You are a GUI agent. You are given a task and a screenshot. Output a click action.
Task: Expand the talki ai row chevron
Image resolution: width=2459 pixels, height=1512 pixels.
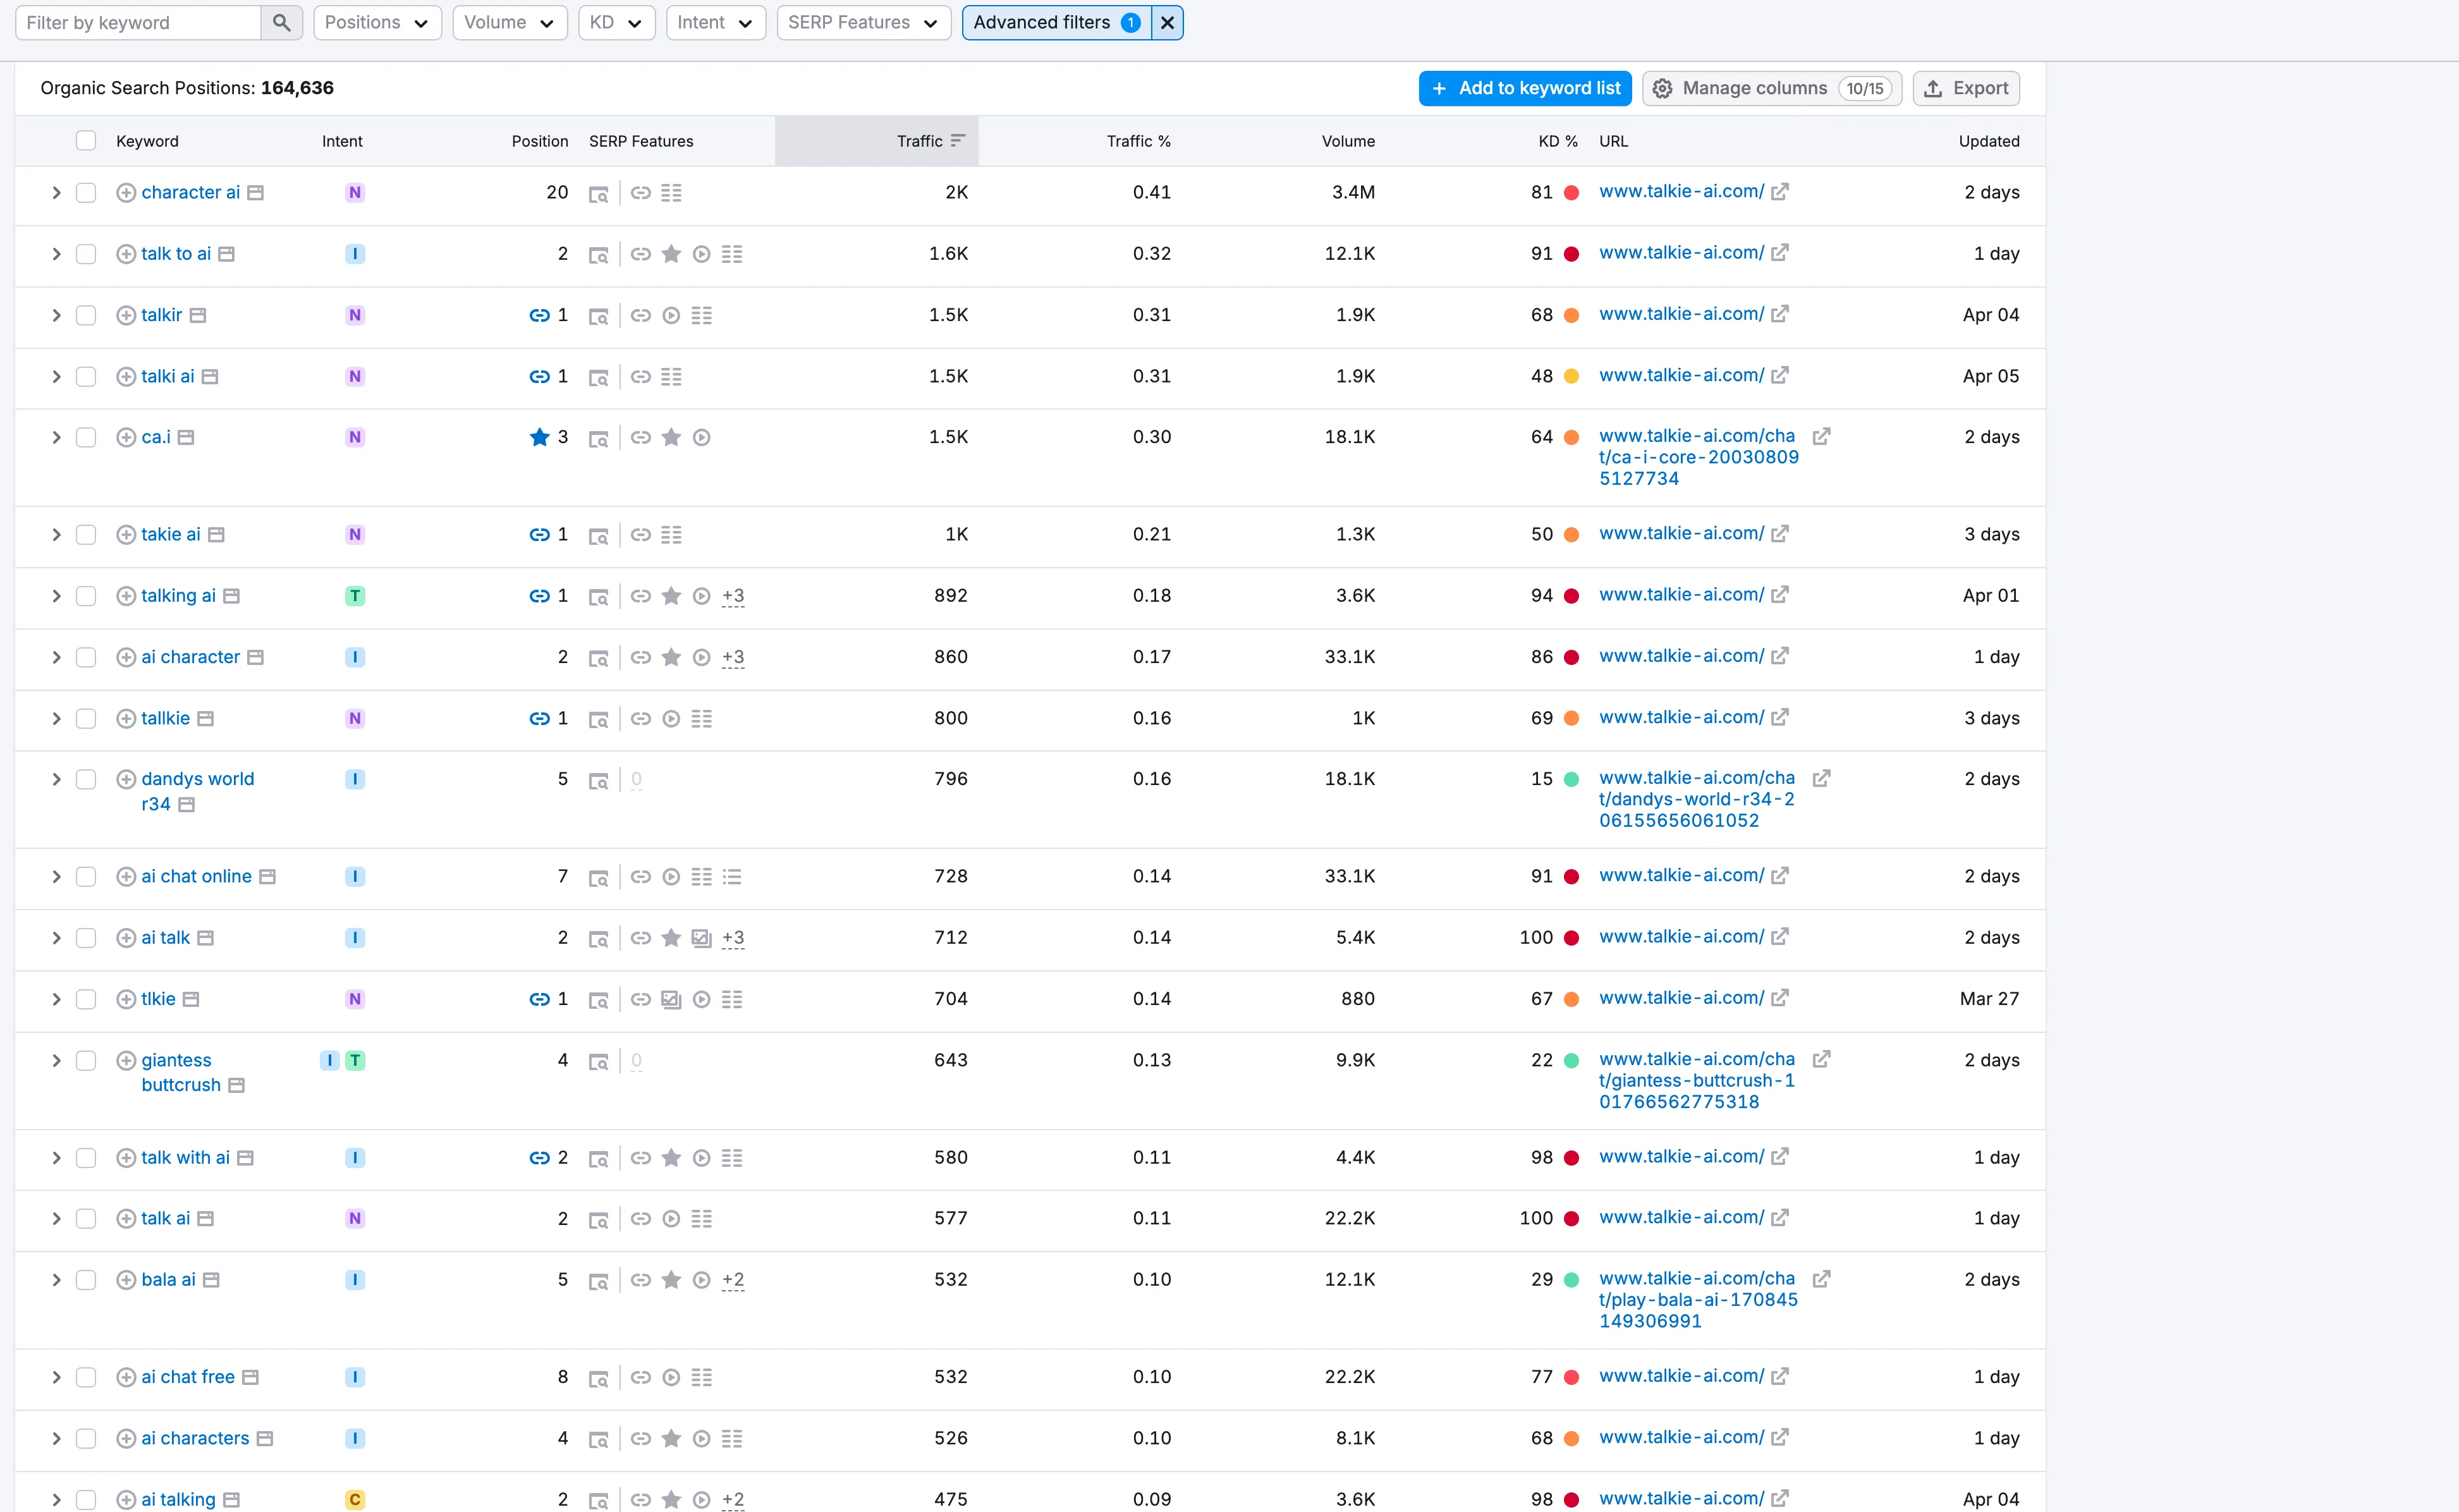pos(56,377)
